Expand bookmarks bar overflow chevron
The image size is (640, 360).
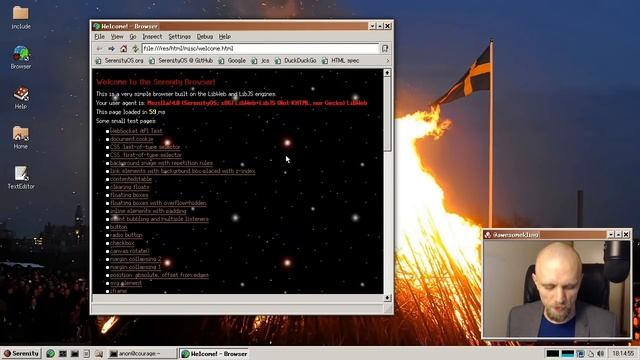click(388, 61)
